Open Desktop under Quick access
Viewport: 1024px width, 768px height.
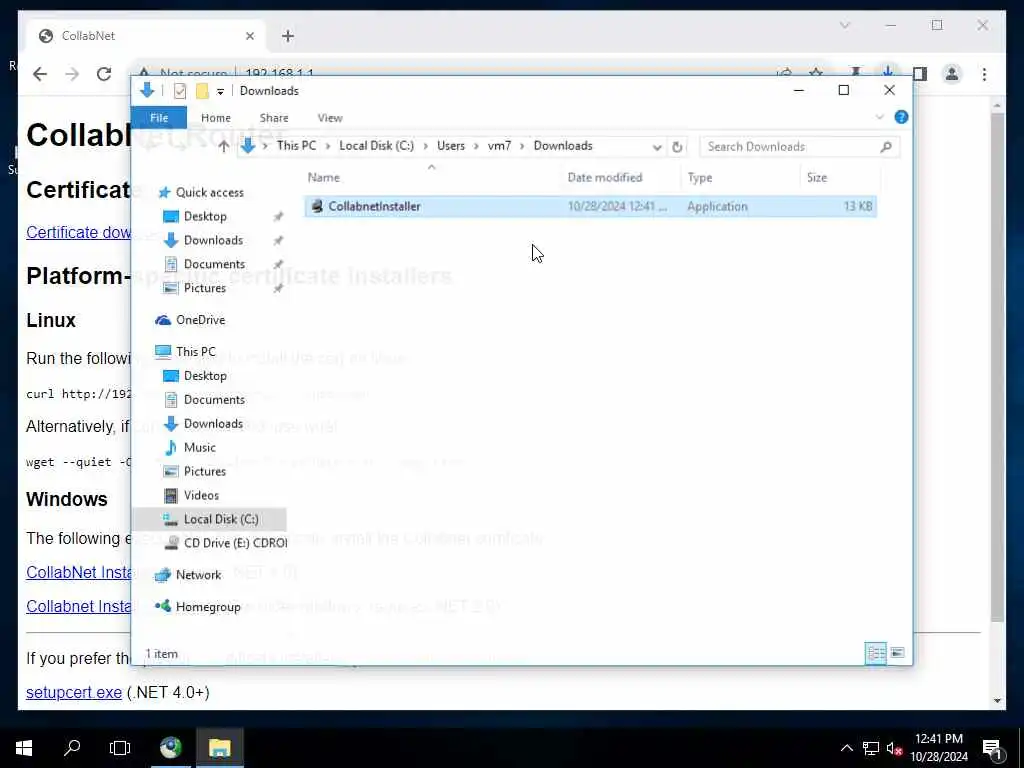[x=205, y=216]
